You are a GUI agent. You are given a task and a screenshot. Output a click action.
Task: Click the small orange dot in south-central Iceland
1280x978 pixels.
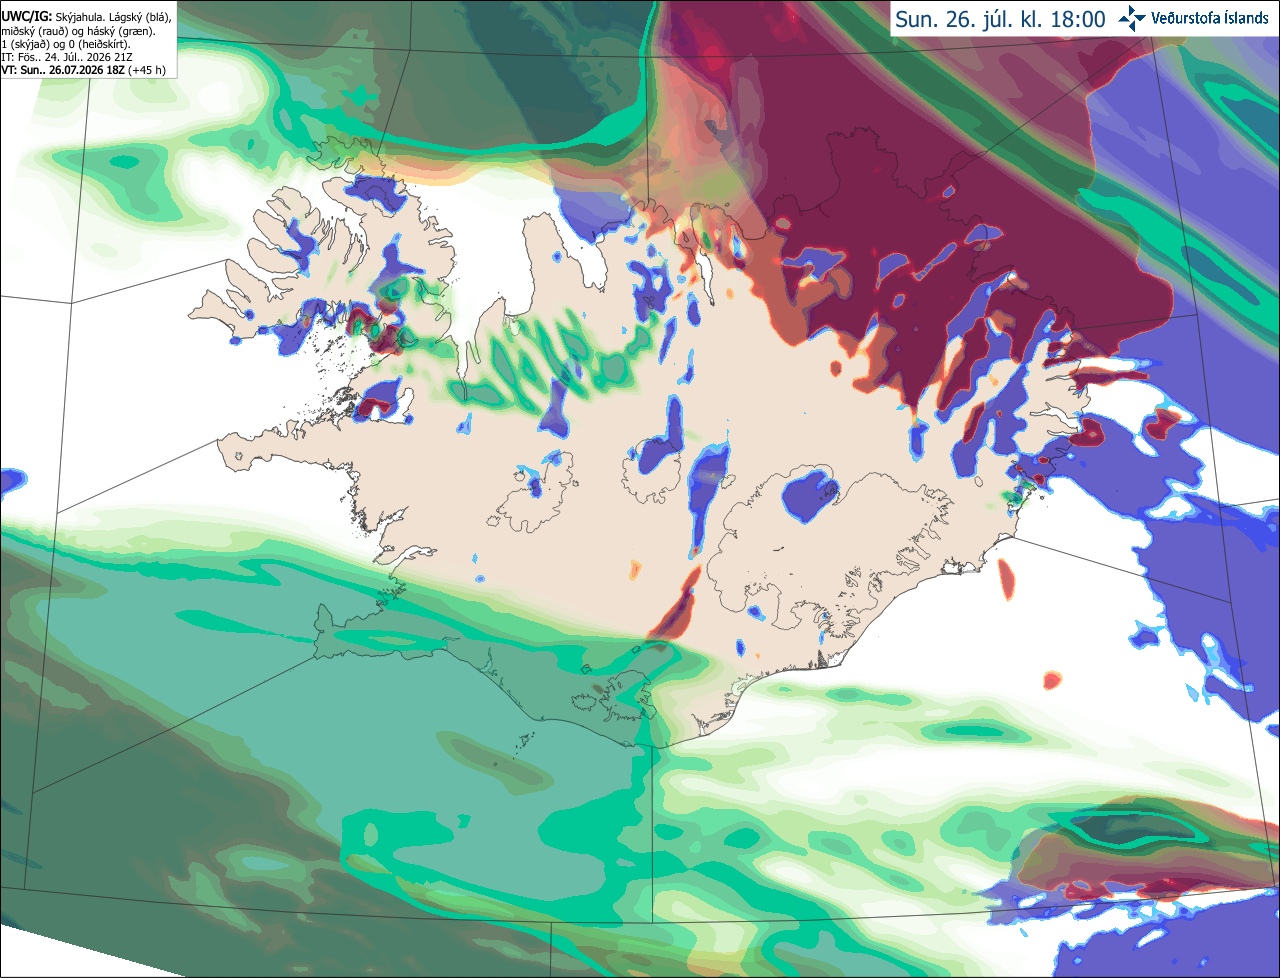pos(634,571)
